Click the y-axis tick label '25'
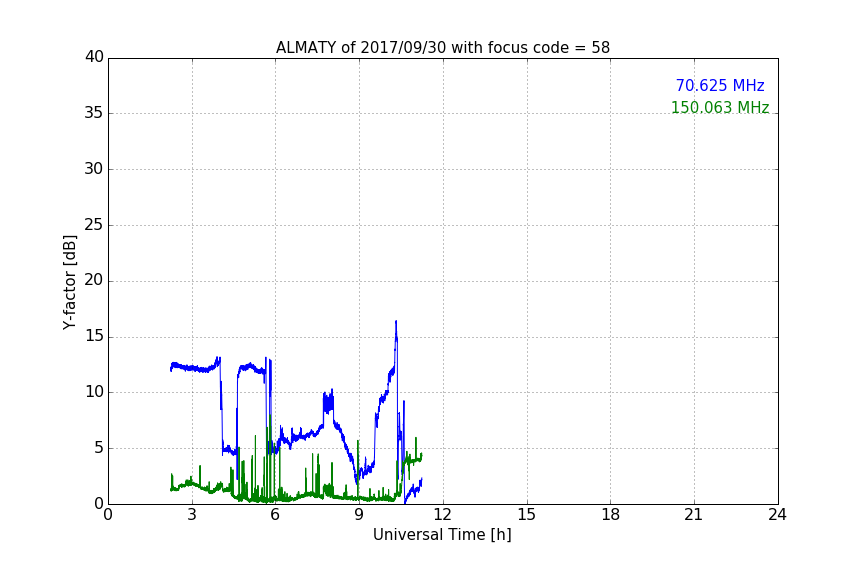The height and width of the screenshot is (576, 864). (x=94, y=225)
